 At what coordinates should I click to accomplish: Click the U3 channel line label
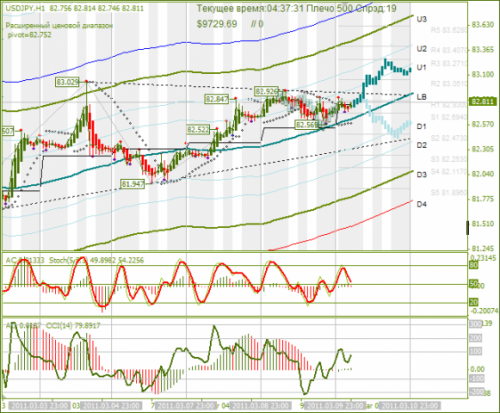422,19
